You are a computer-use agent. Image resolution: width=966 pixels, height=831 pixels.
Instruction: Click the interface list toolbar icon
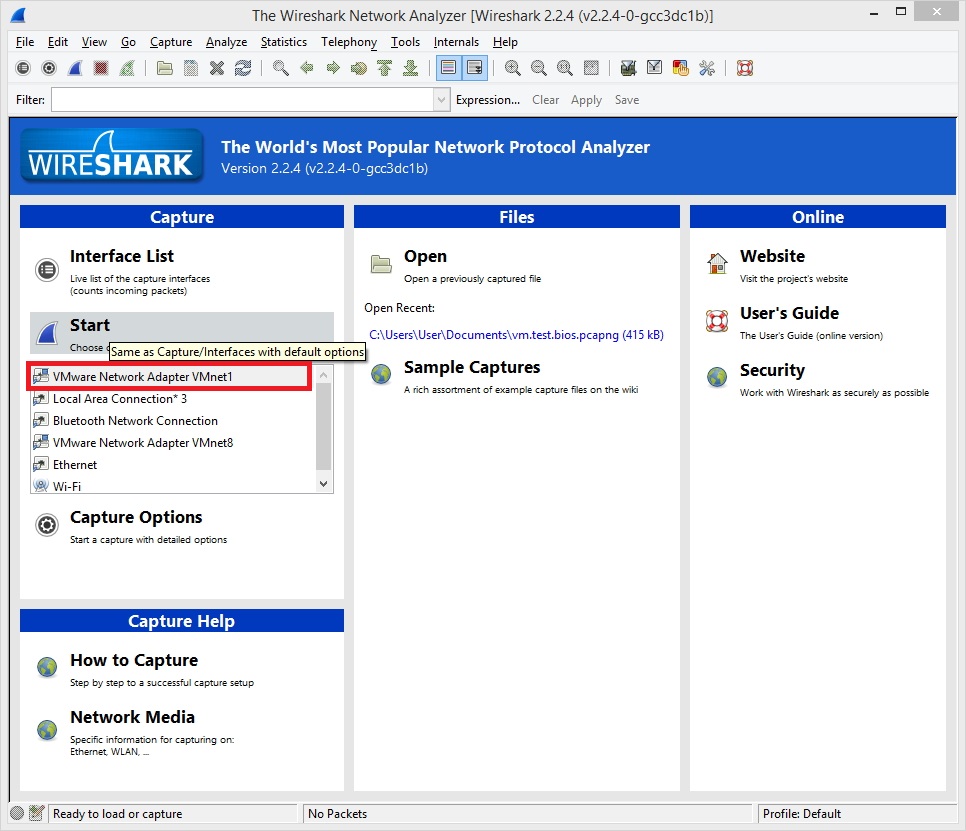pos(23,68)
